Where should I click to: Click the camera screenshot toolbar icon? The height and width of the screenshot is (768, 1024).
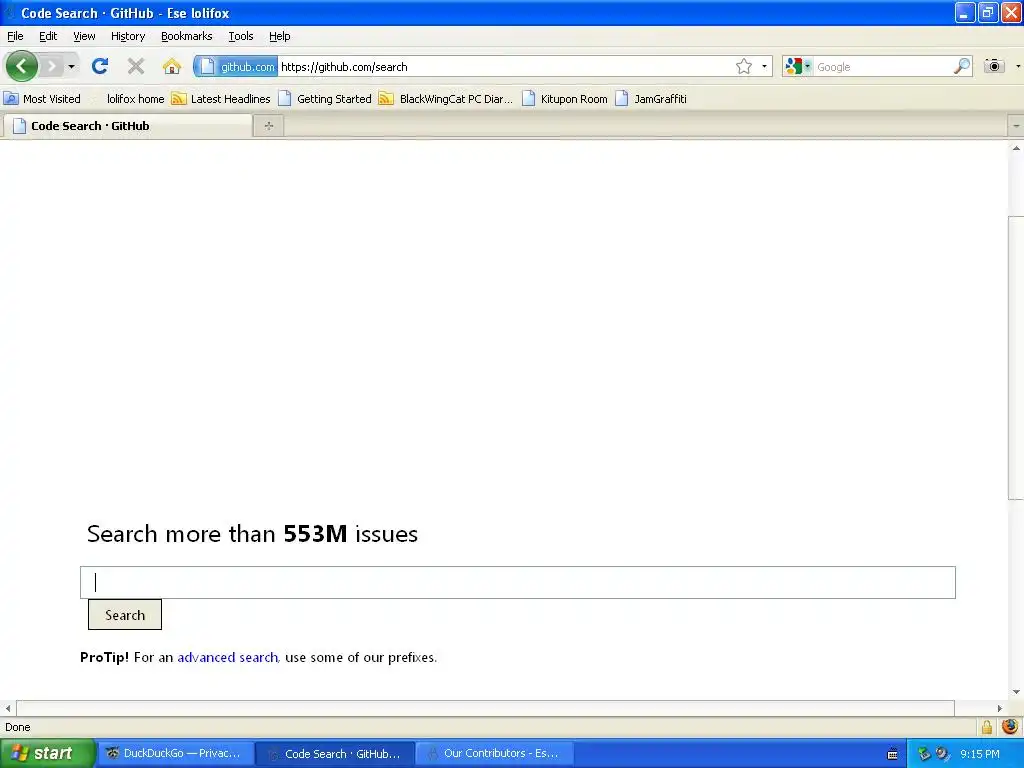click(994, 66)
